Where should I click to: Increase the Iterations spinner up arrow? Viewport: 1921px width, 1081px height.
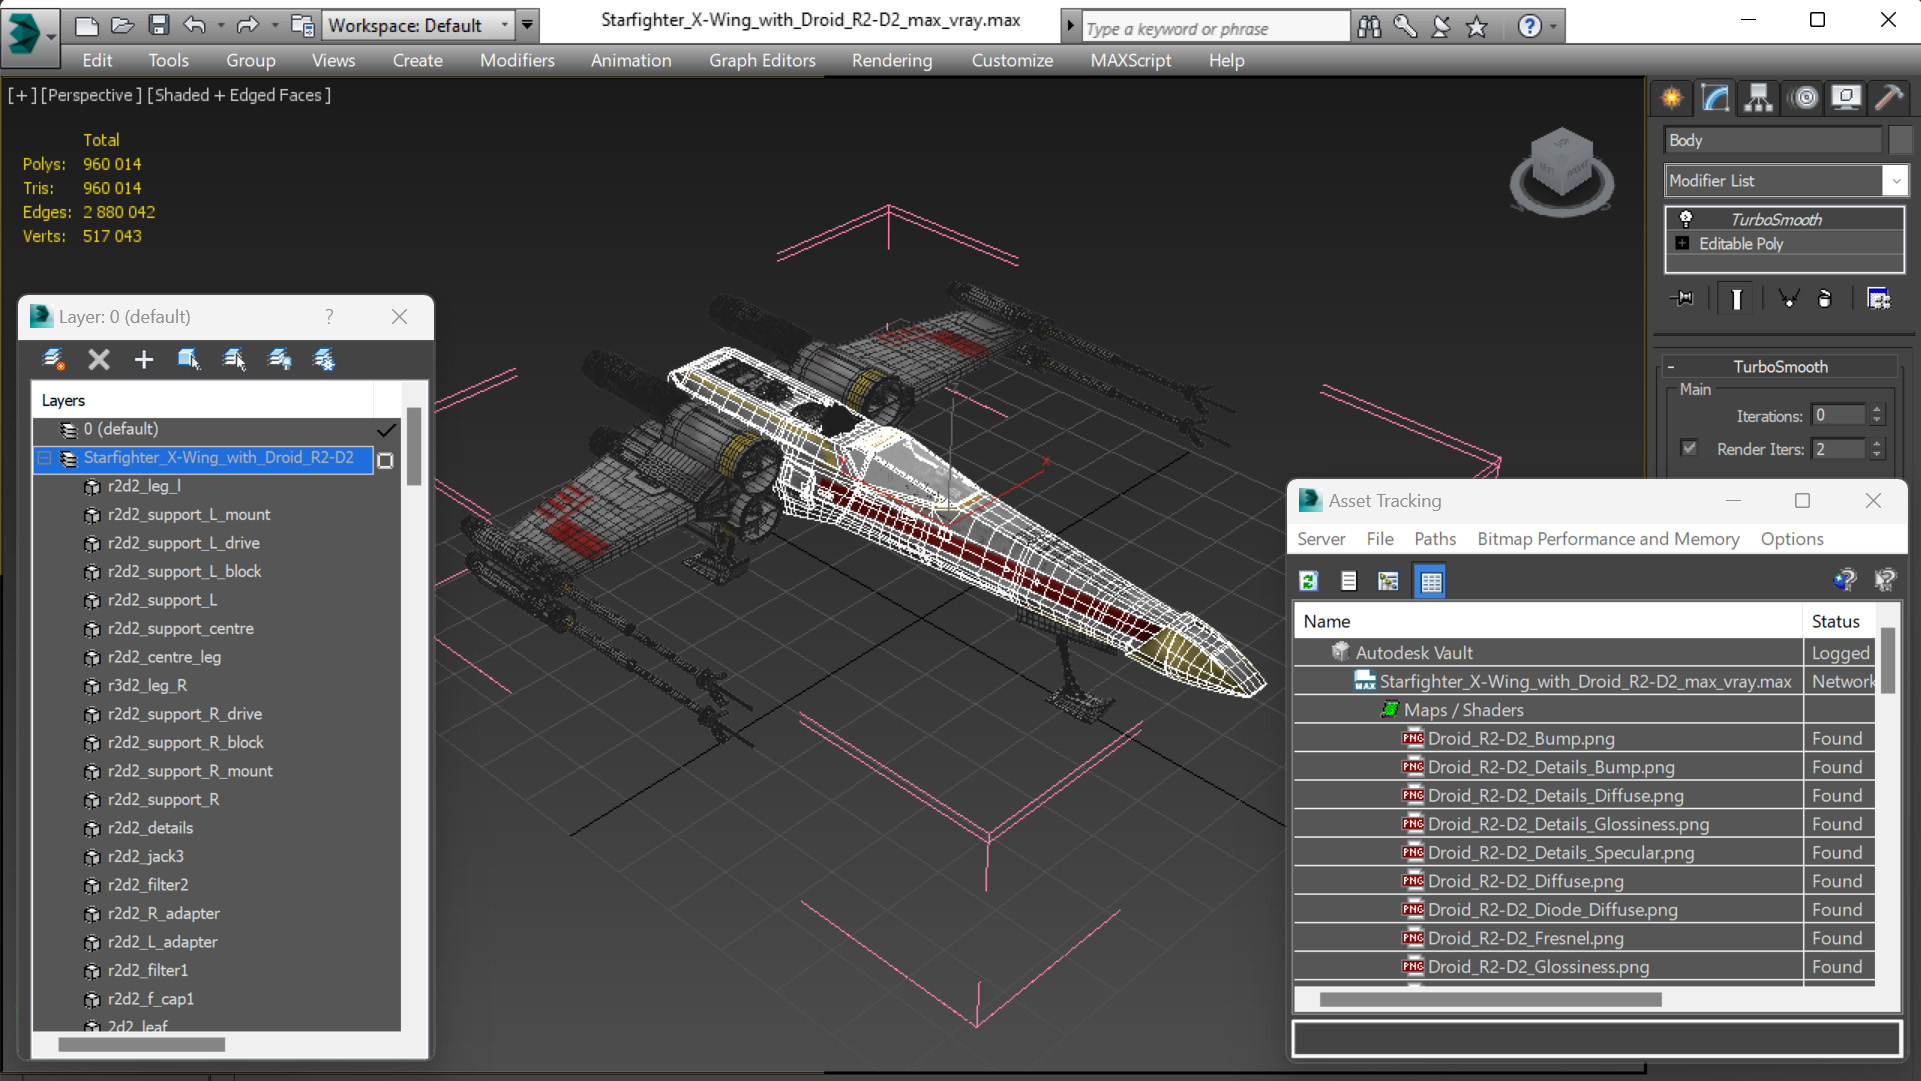click(x=1877, y=410)
